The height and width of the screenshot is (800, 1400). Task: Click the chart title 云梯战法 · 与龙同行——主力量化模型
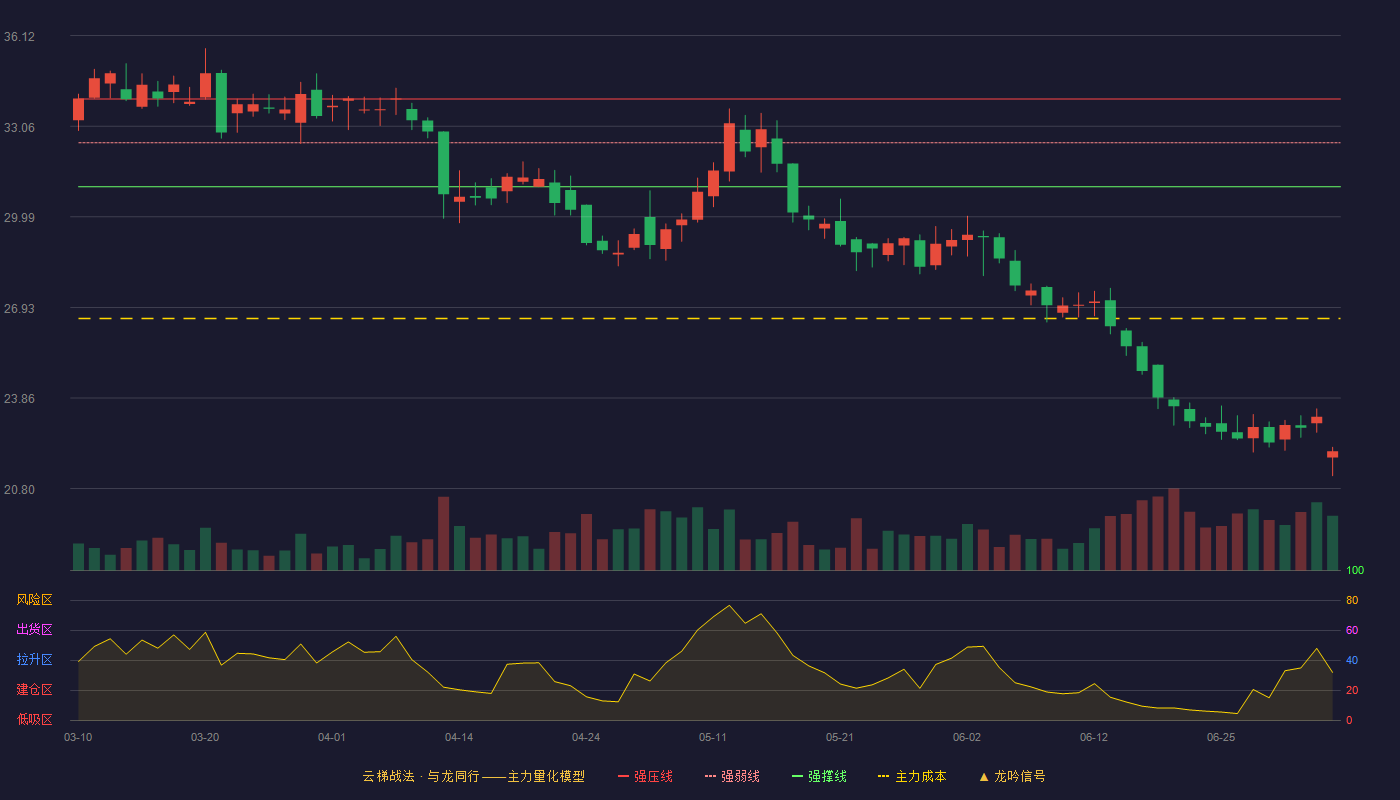point(473,776)
